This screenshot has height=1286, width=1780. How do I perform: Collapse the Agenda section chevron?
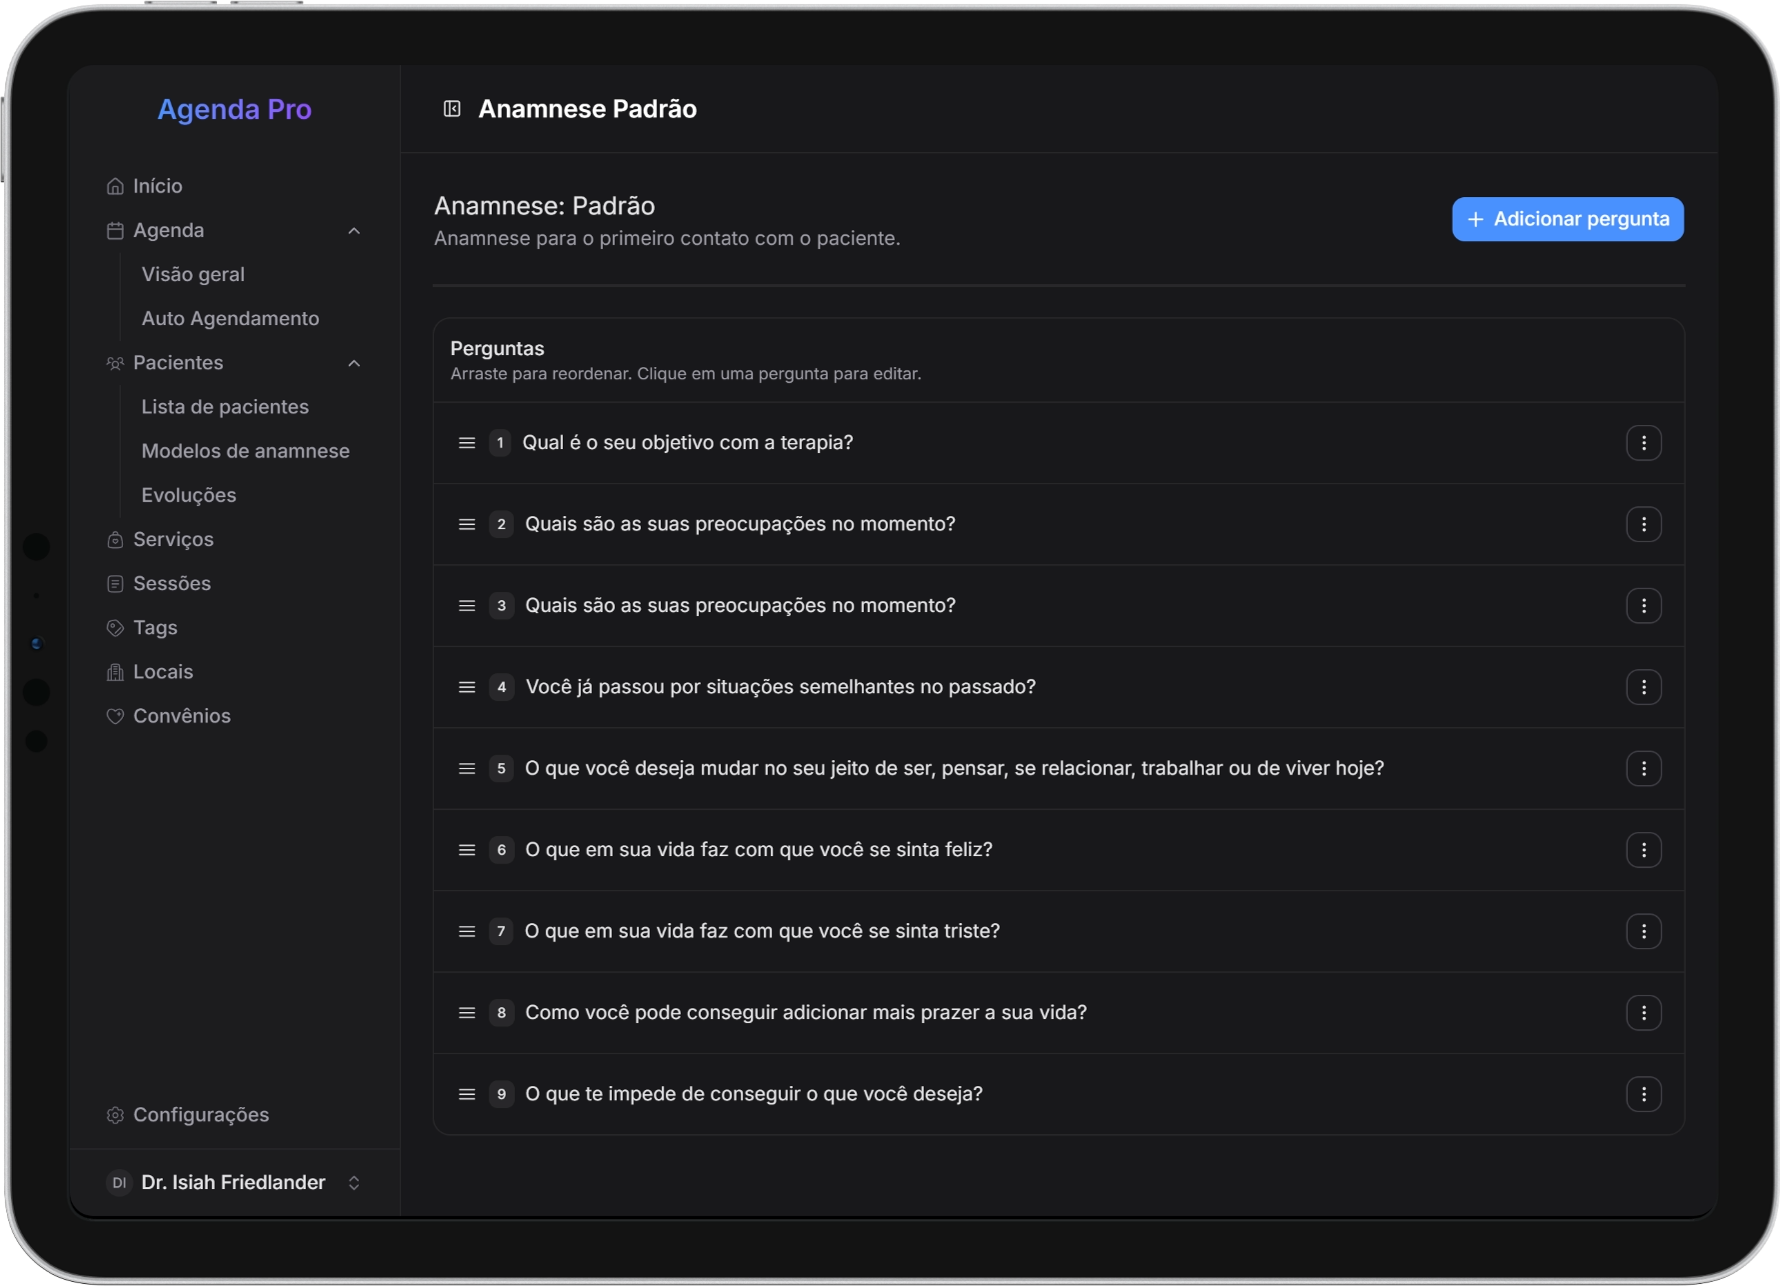tap(354, 230)
